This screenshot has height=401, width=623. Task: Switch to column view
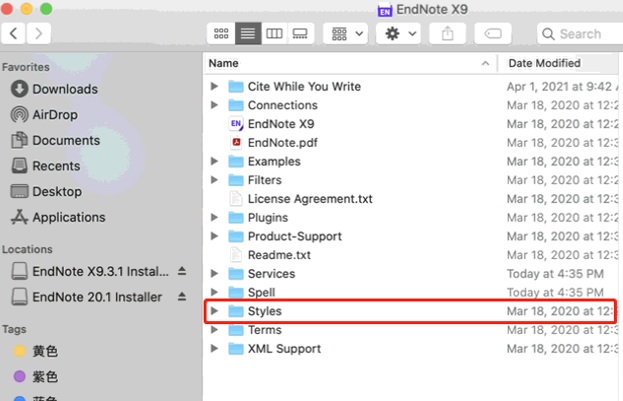[274, 33]
